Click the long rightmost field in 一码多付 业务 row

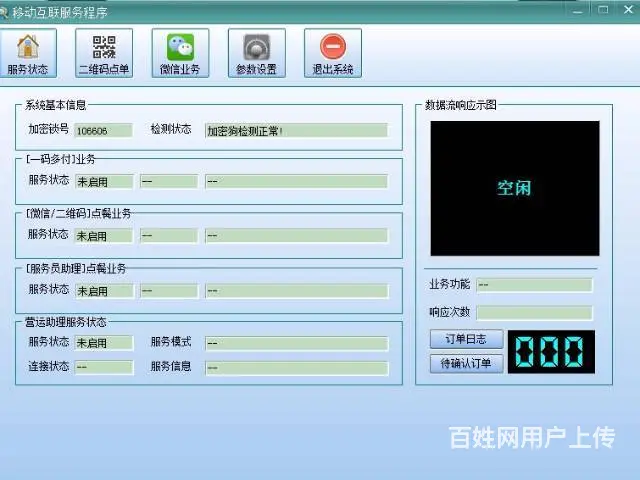coord(296,182)
